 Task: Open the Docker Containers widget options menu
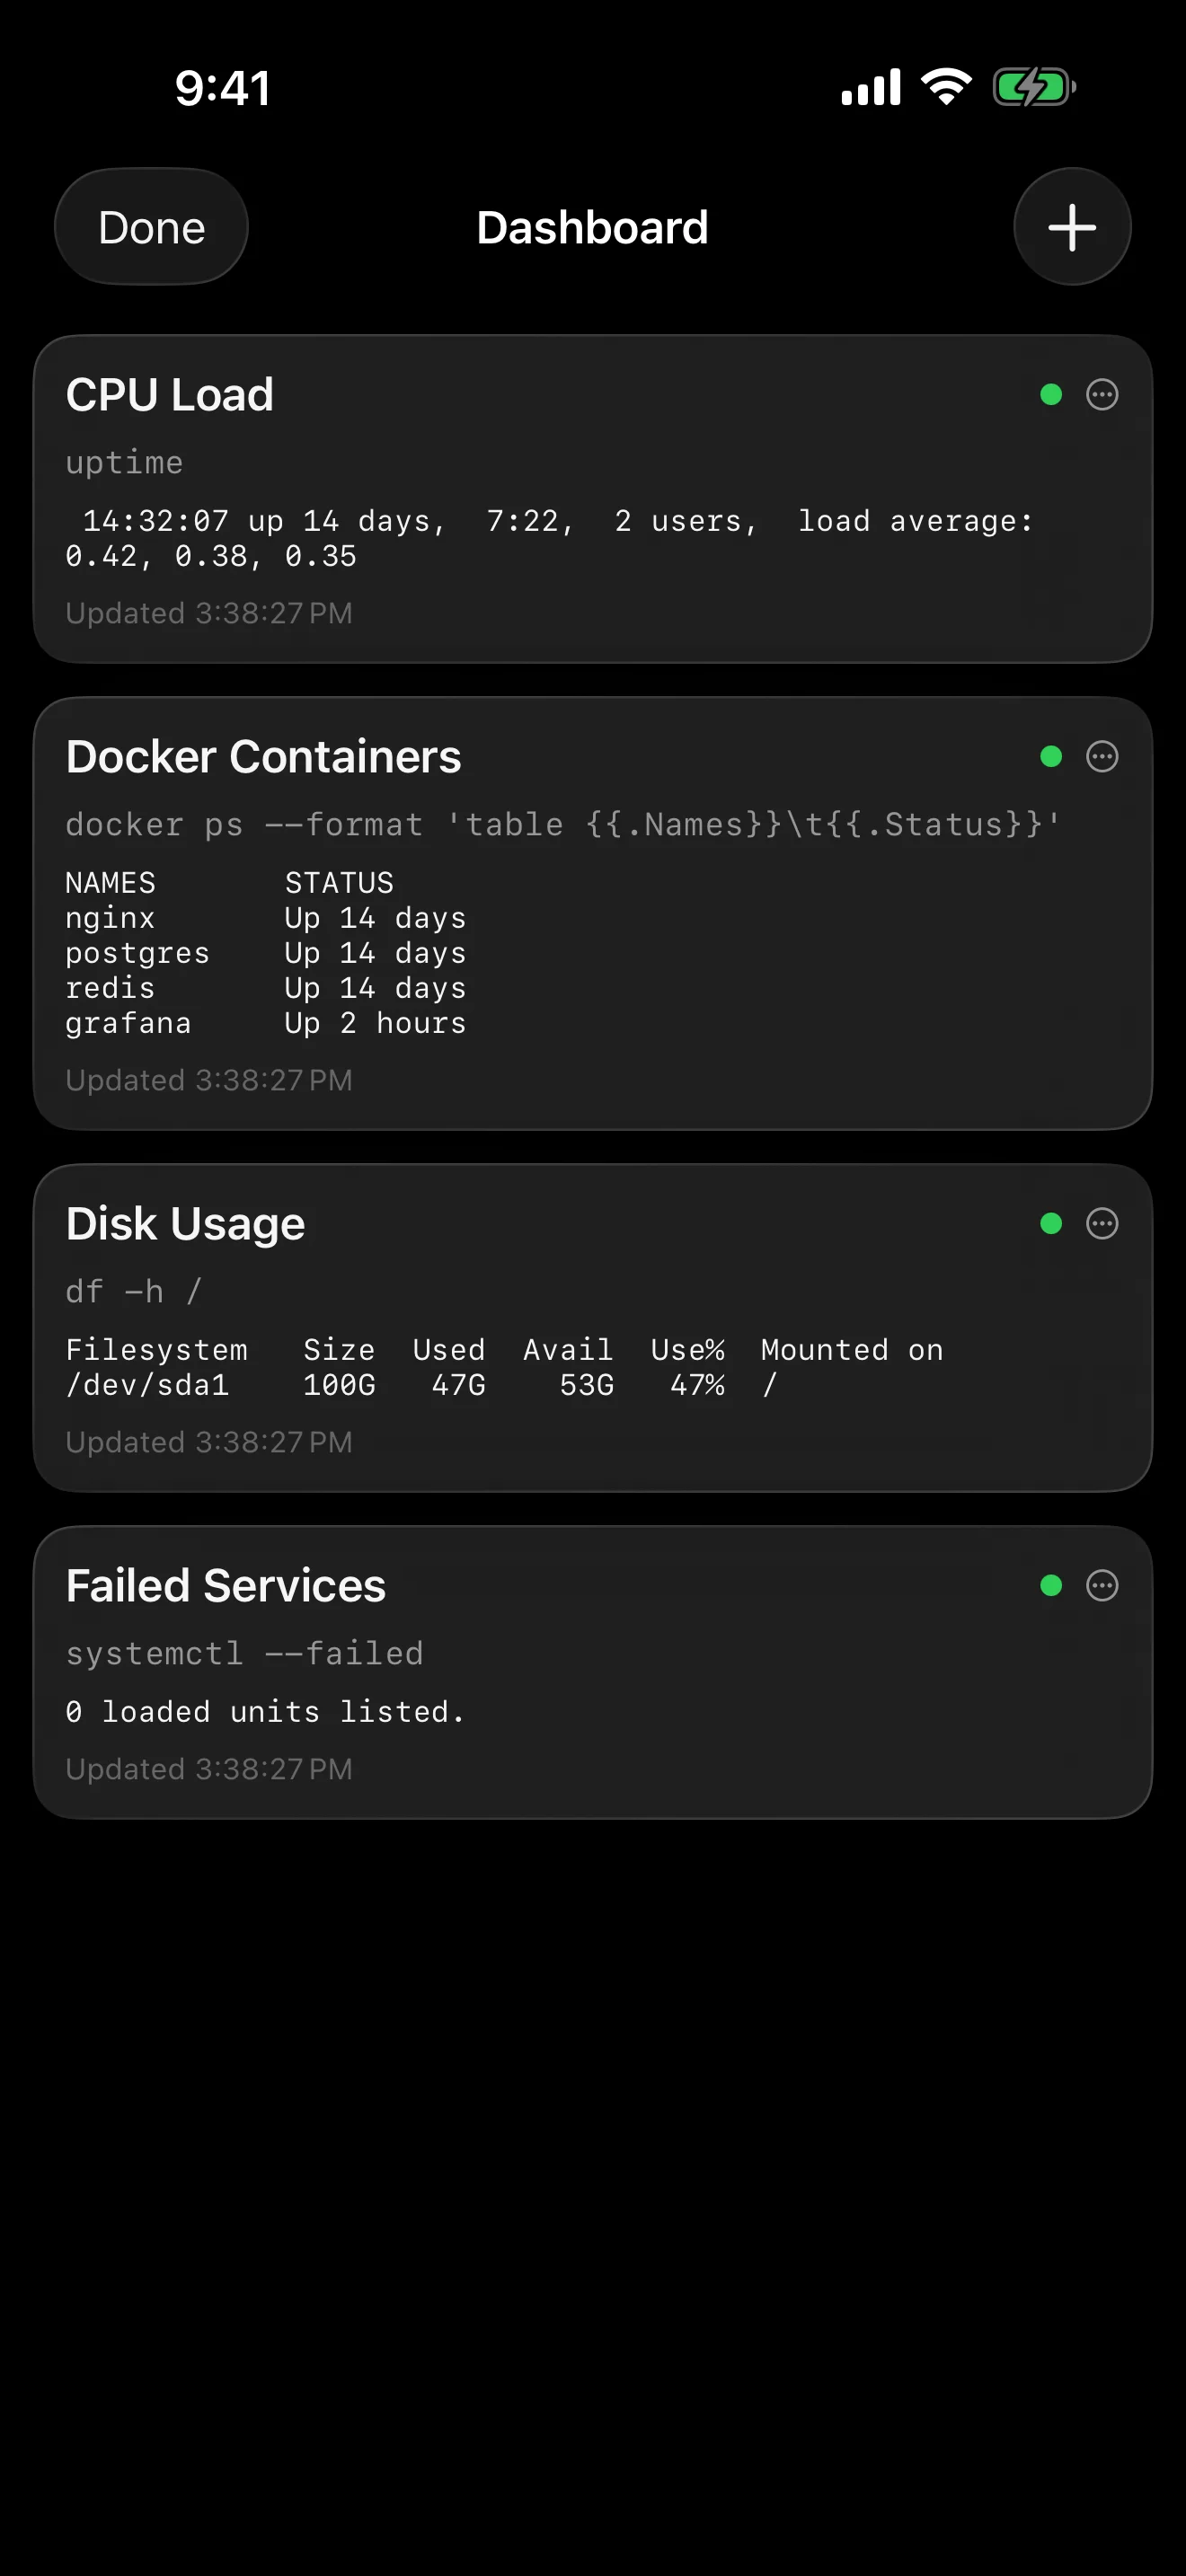1102,757
